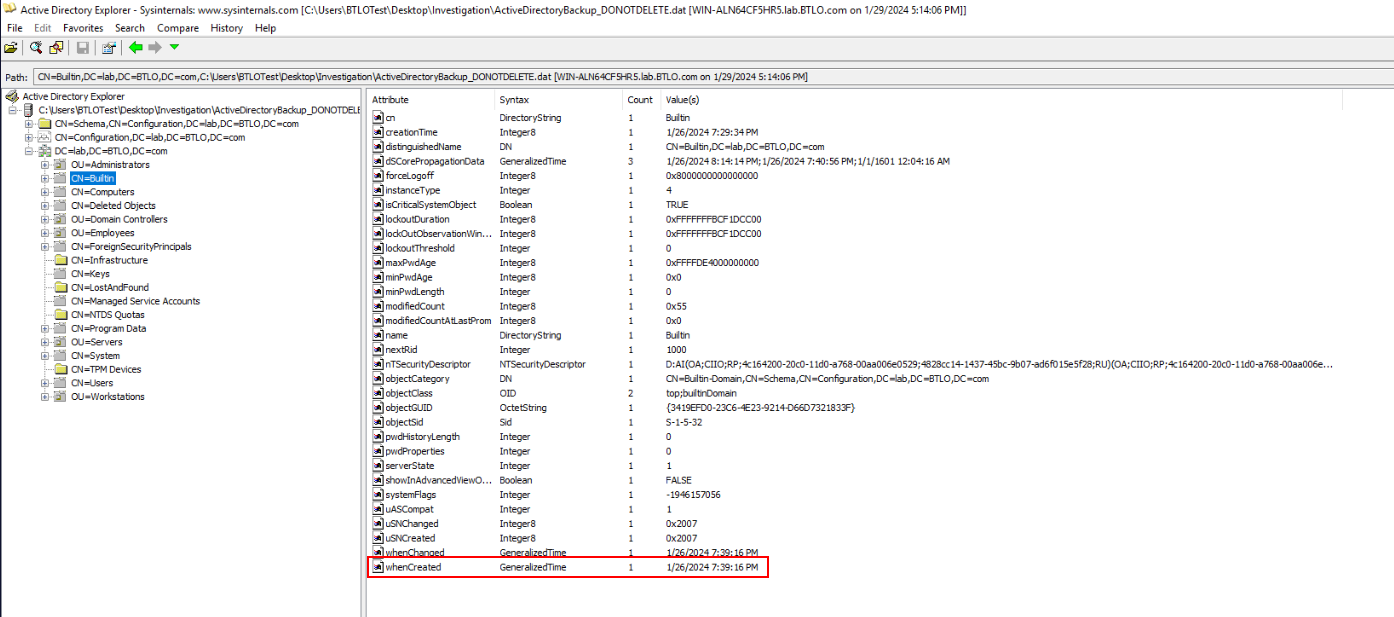
Task: Click the Active Directory Explorer root icon
Action: coord(12,97)
